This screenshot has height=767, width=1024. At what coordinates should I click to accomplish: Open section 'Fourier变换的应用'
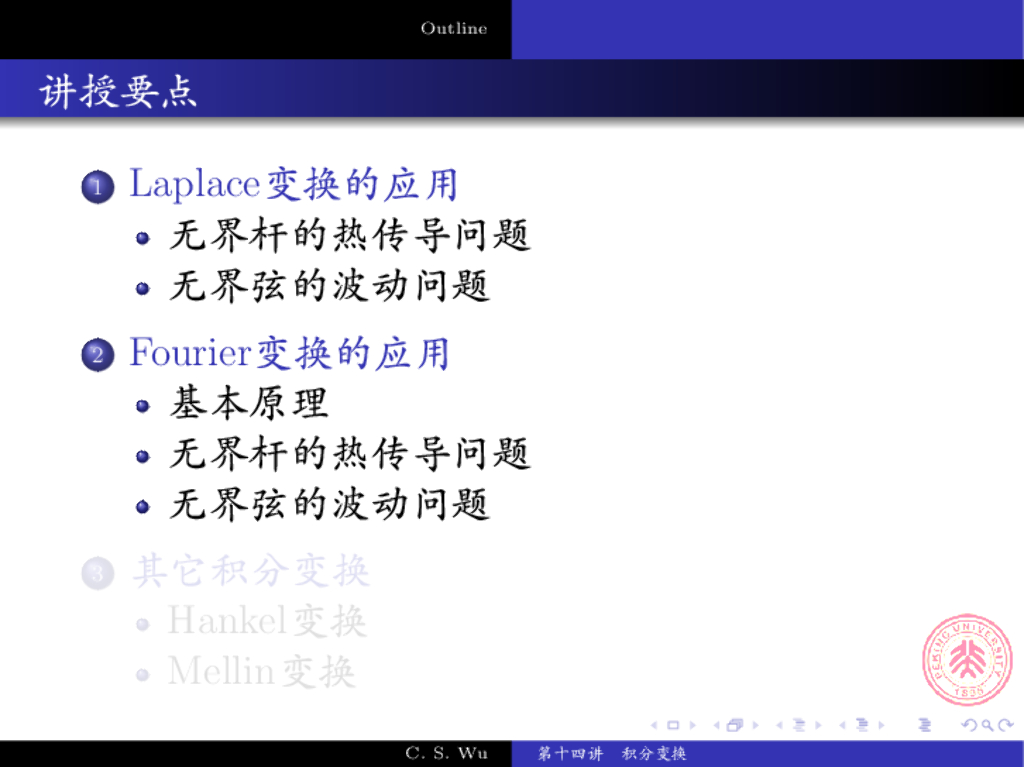click(289, 353)
